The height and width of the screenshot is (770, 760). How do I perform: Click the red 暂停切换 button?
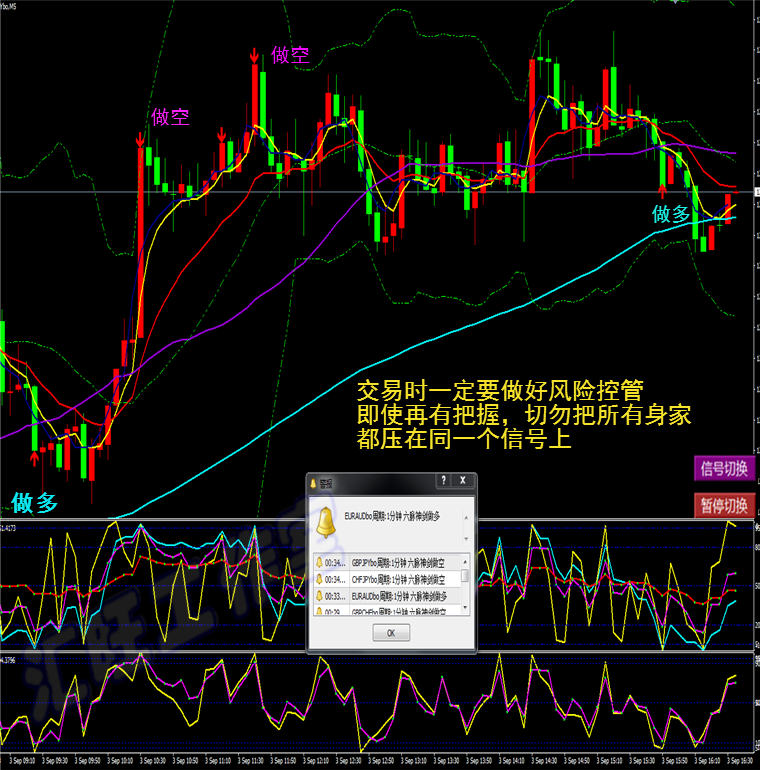click(724, 505)
